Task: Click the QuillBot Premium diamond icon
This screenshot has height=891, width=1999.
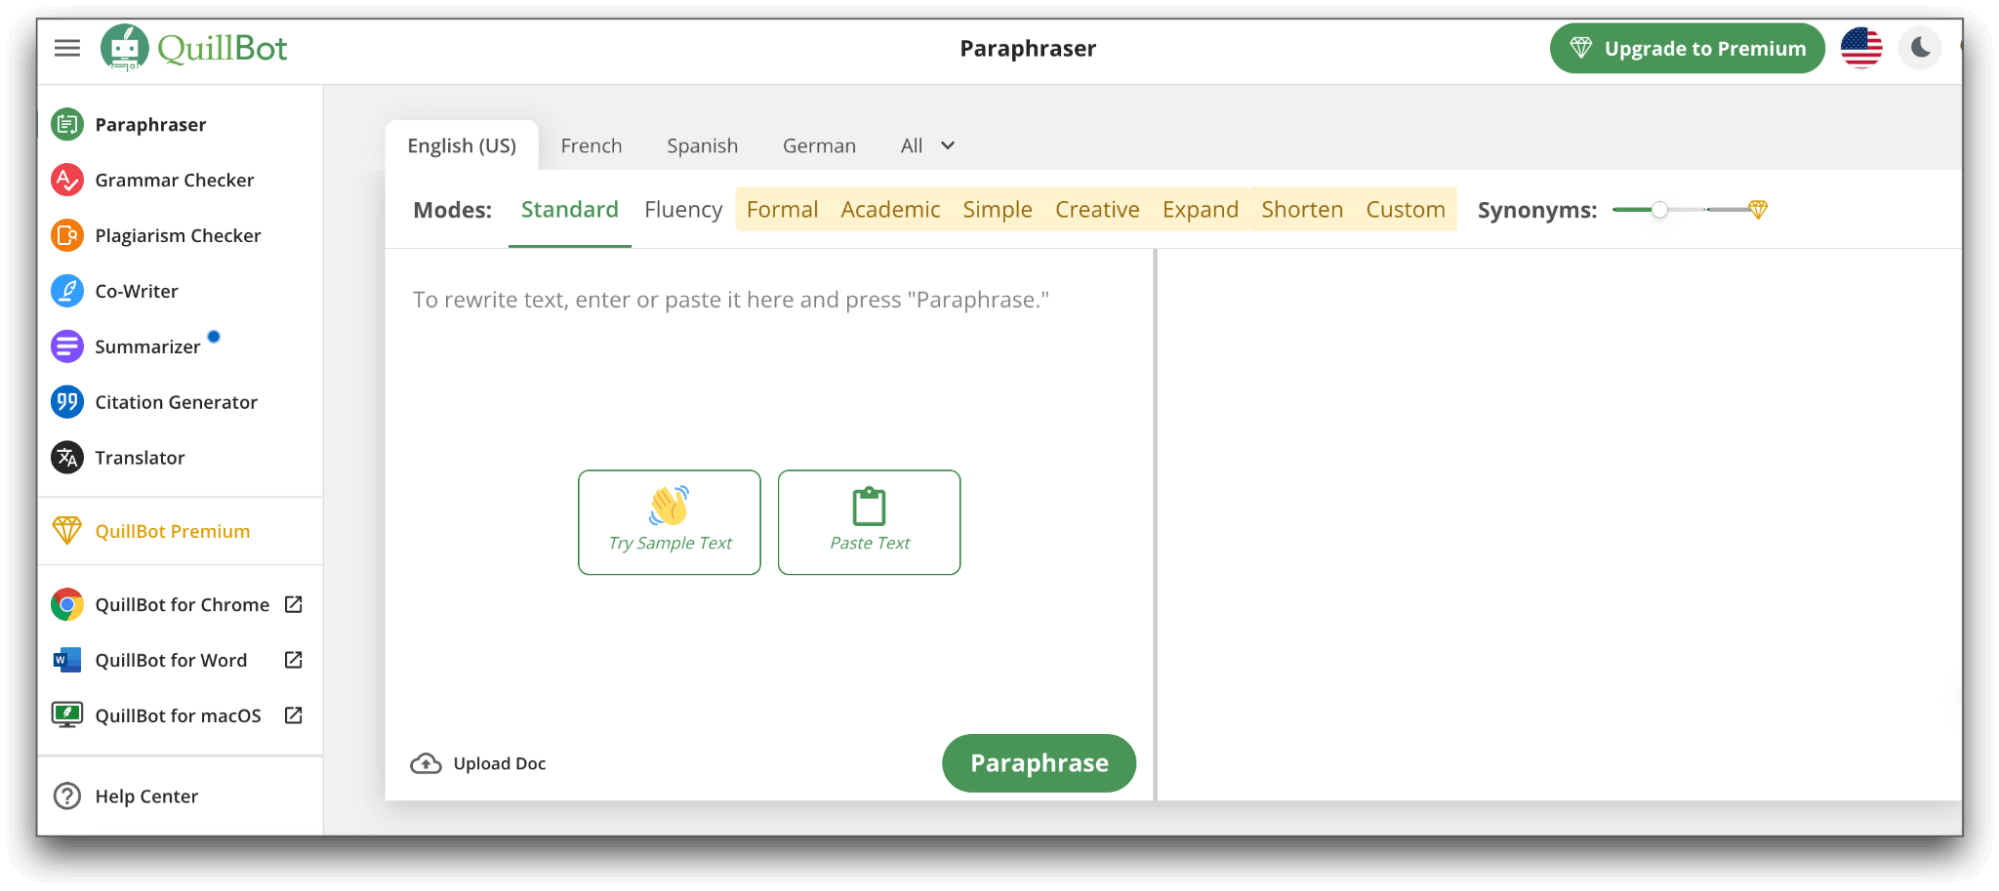Action: 67,530
